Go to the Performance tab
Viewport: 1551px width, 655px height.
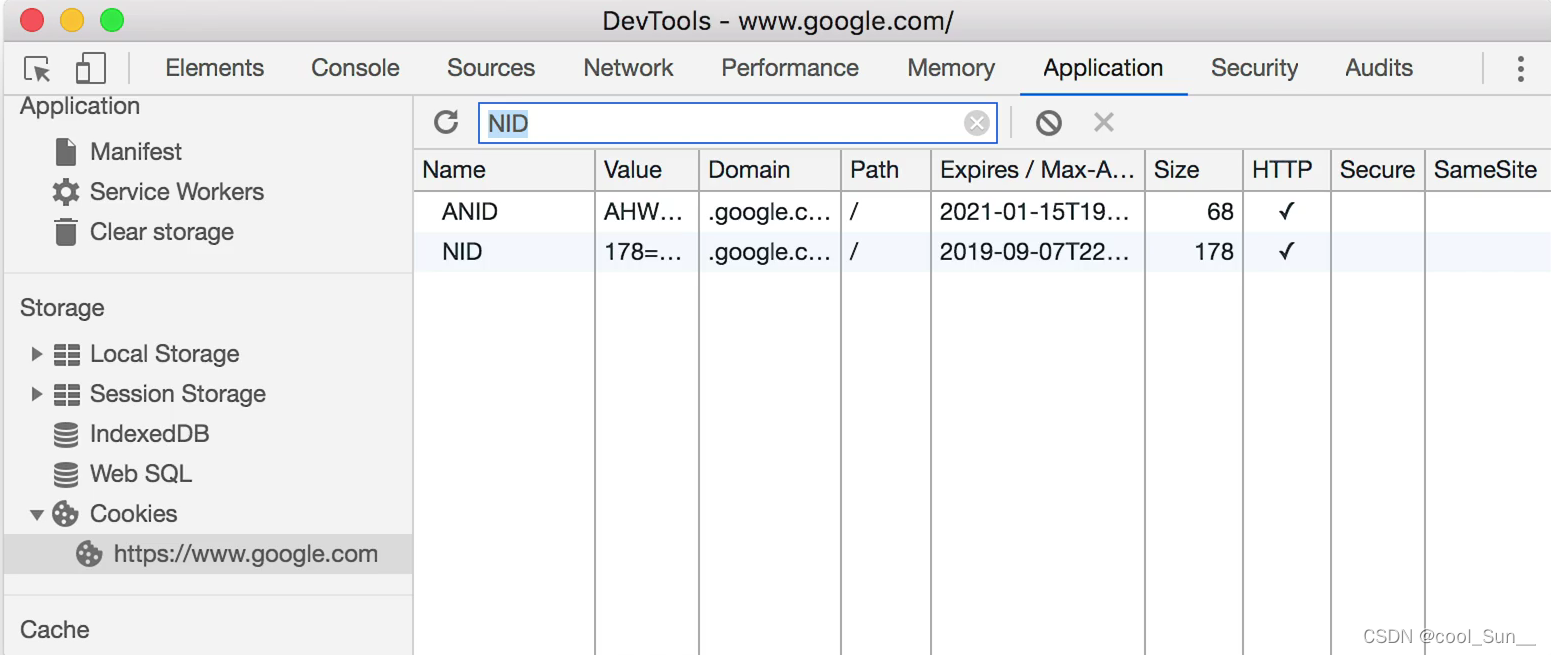(x=790, y=68)
